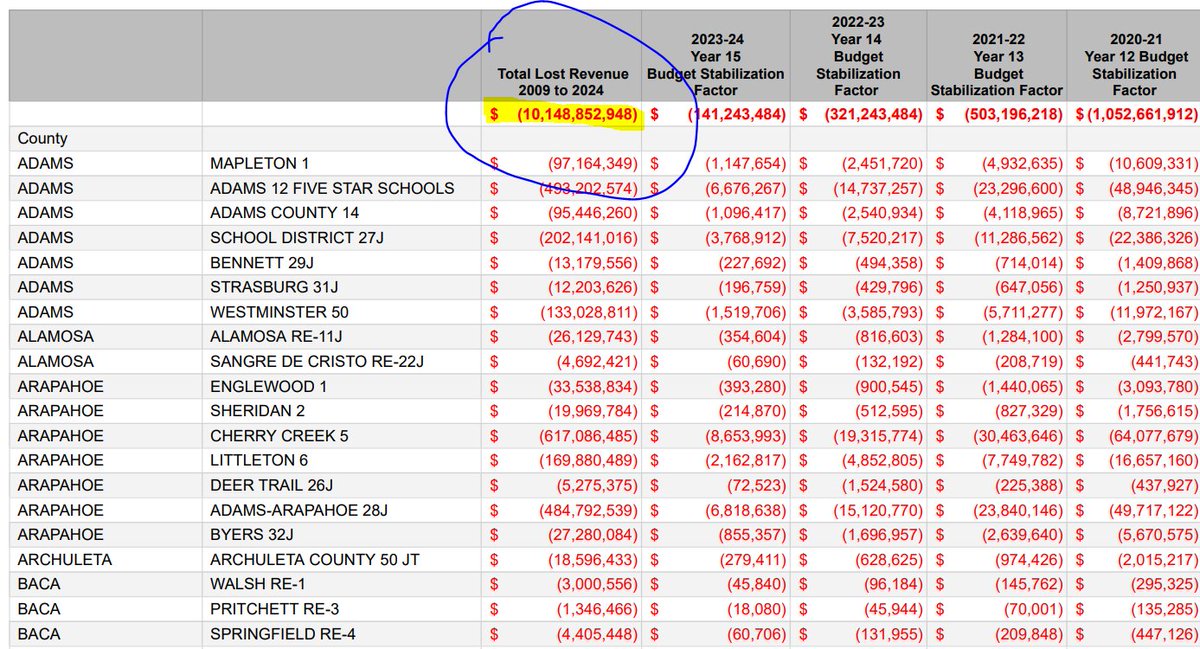
Task: Select value (14,737,257) for Adams 12
Action: coord(879,188)
